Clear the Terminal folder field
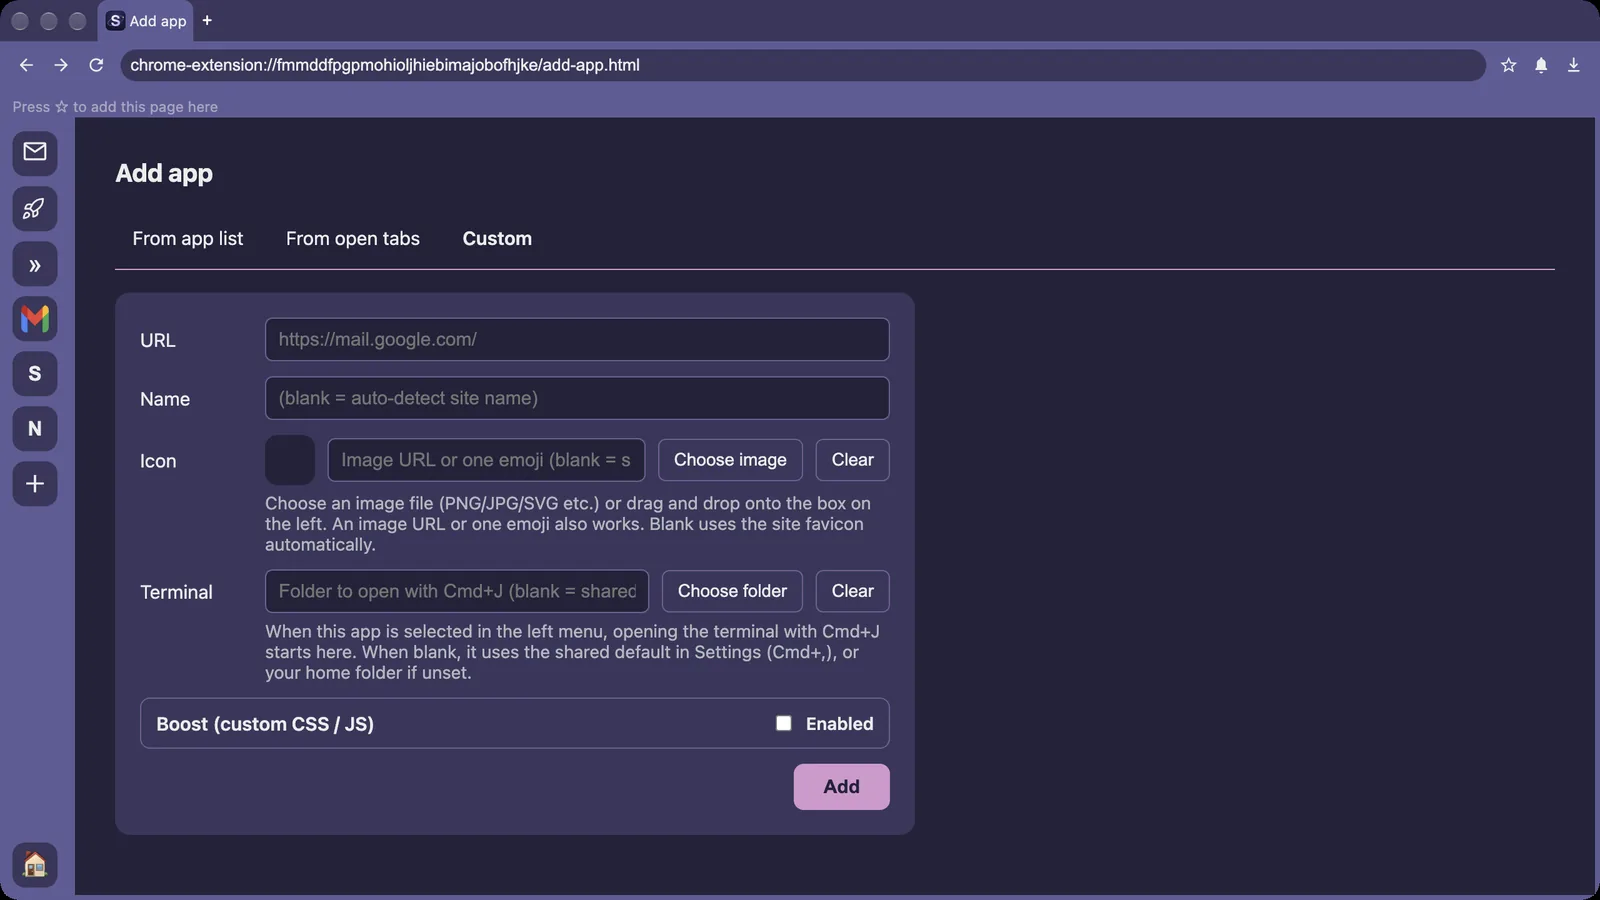1600x900 pixels. [x=853, y=591]
